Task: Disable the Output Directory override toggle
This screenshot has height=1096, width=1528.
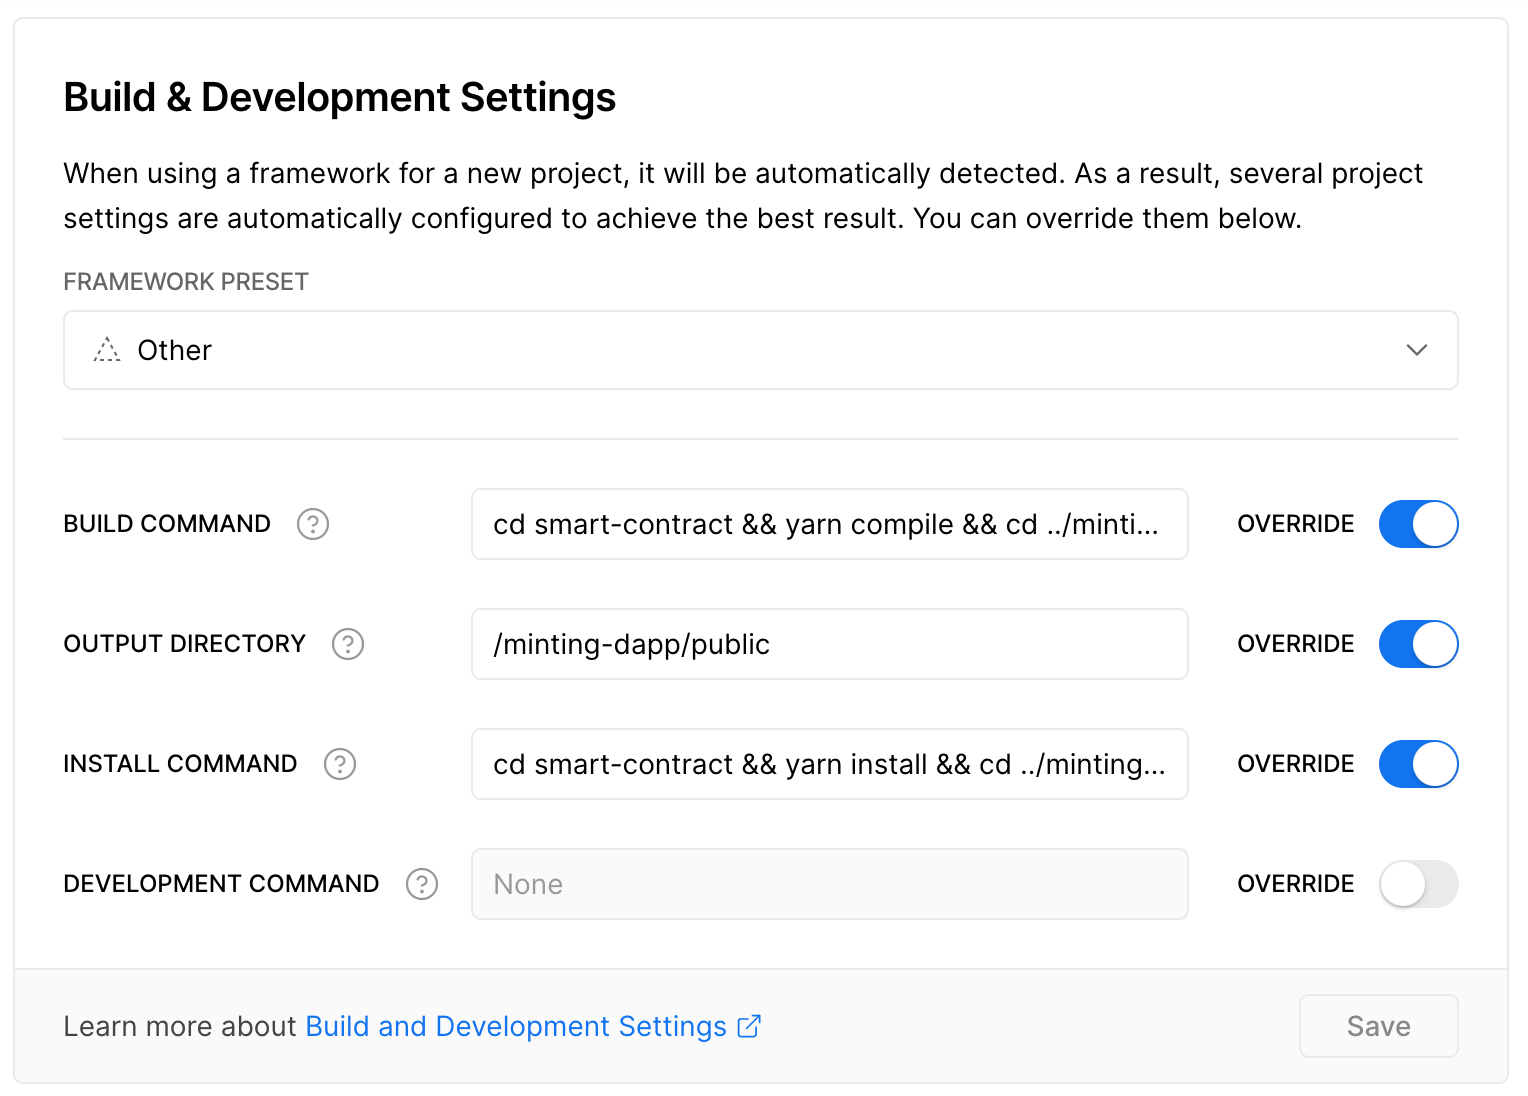Action: click(x=1418, y=644)
